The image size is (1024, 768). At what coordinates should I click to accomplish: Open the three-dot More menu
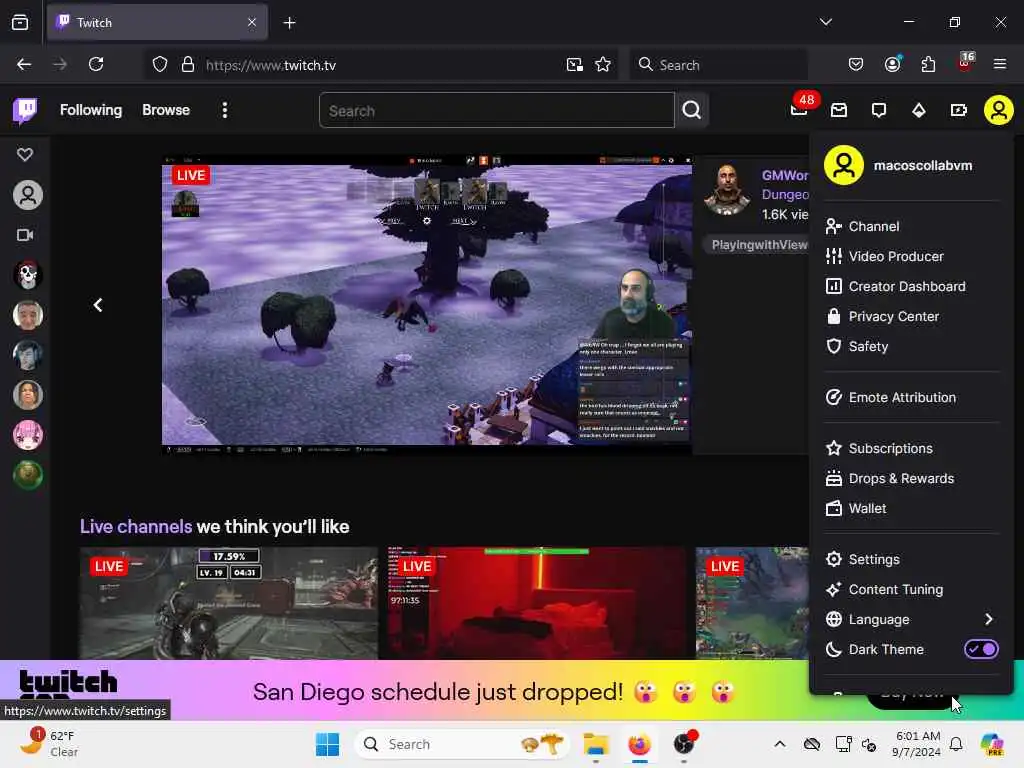225,110
